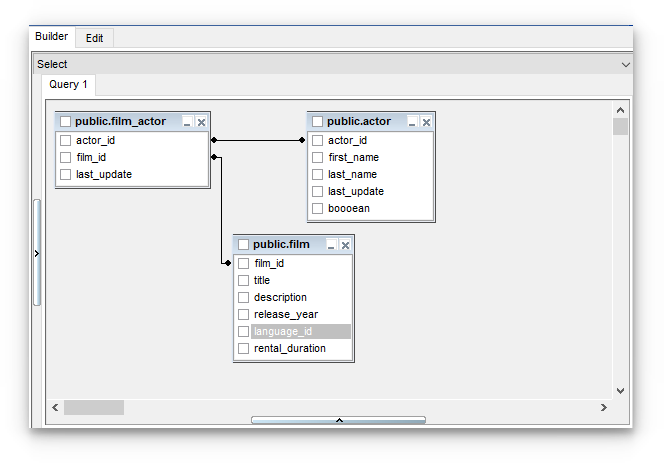664x463 pixels.
Task: Click the vertical scrollbar thumb
Action: (x=620, y=126)
